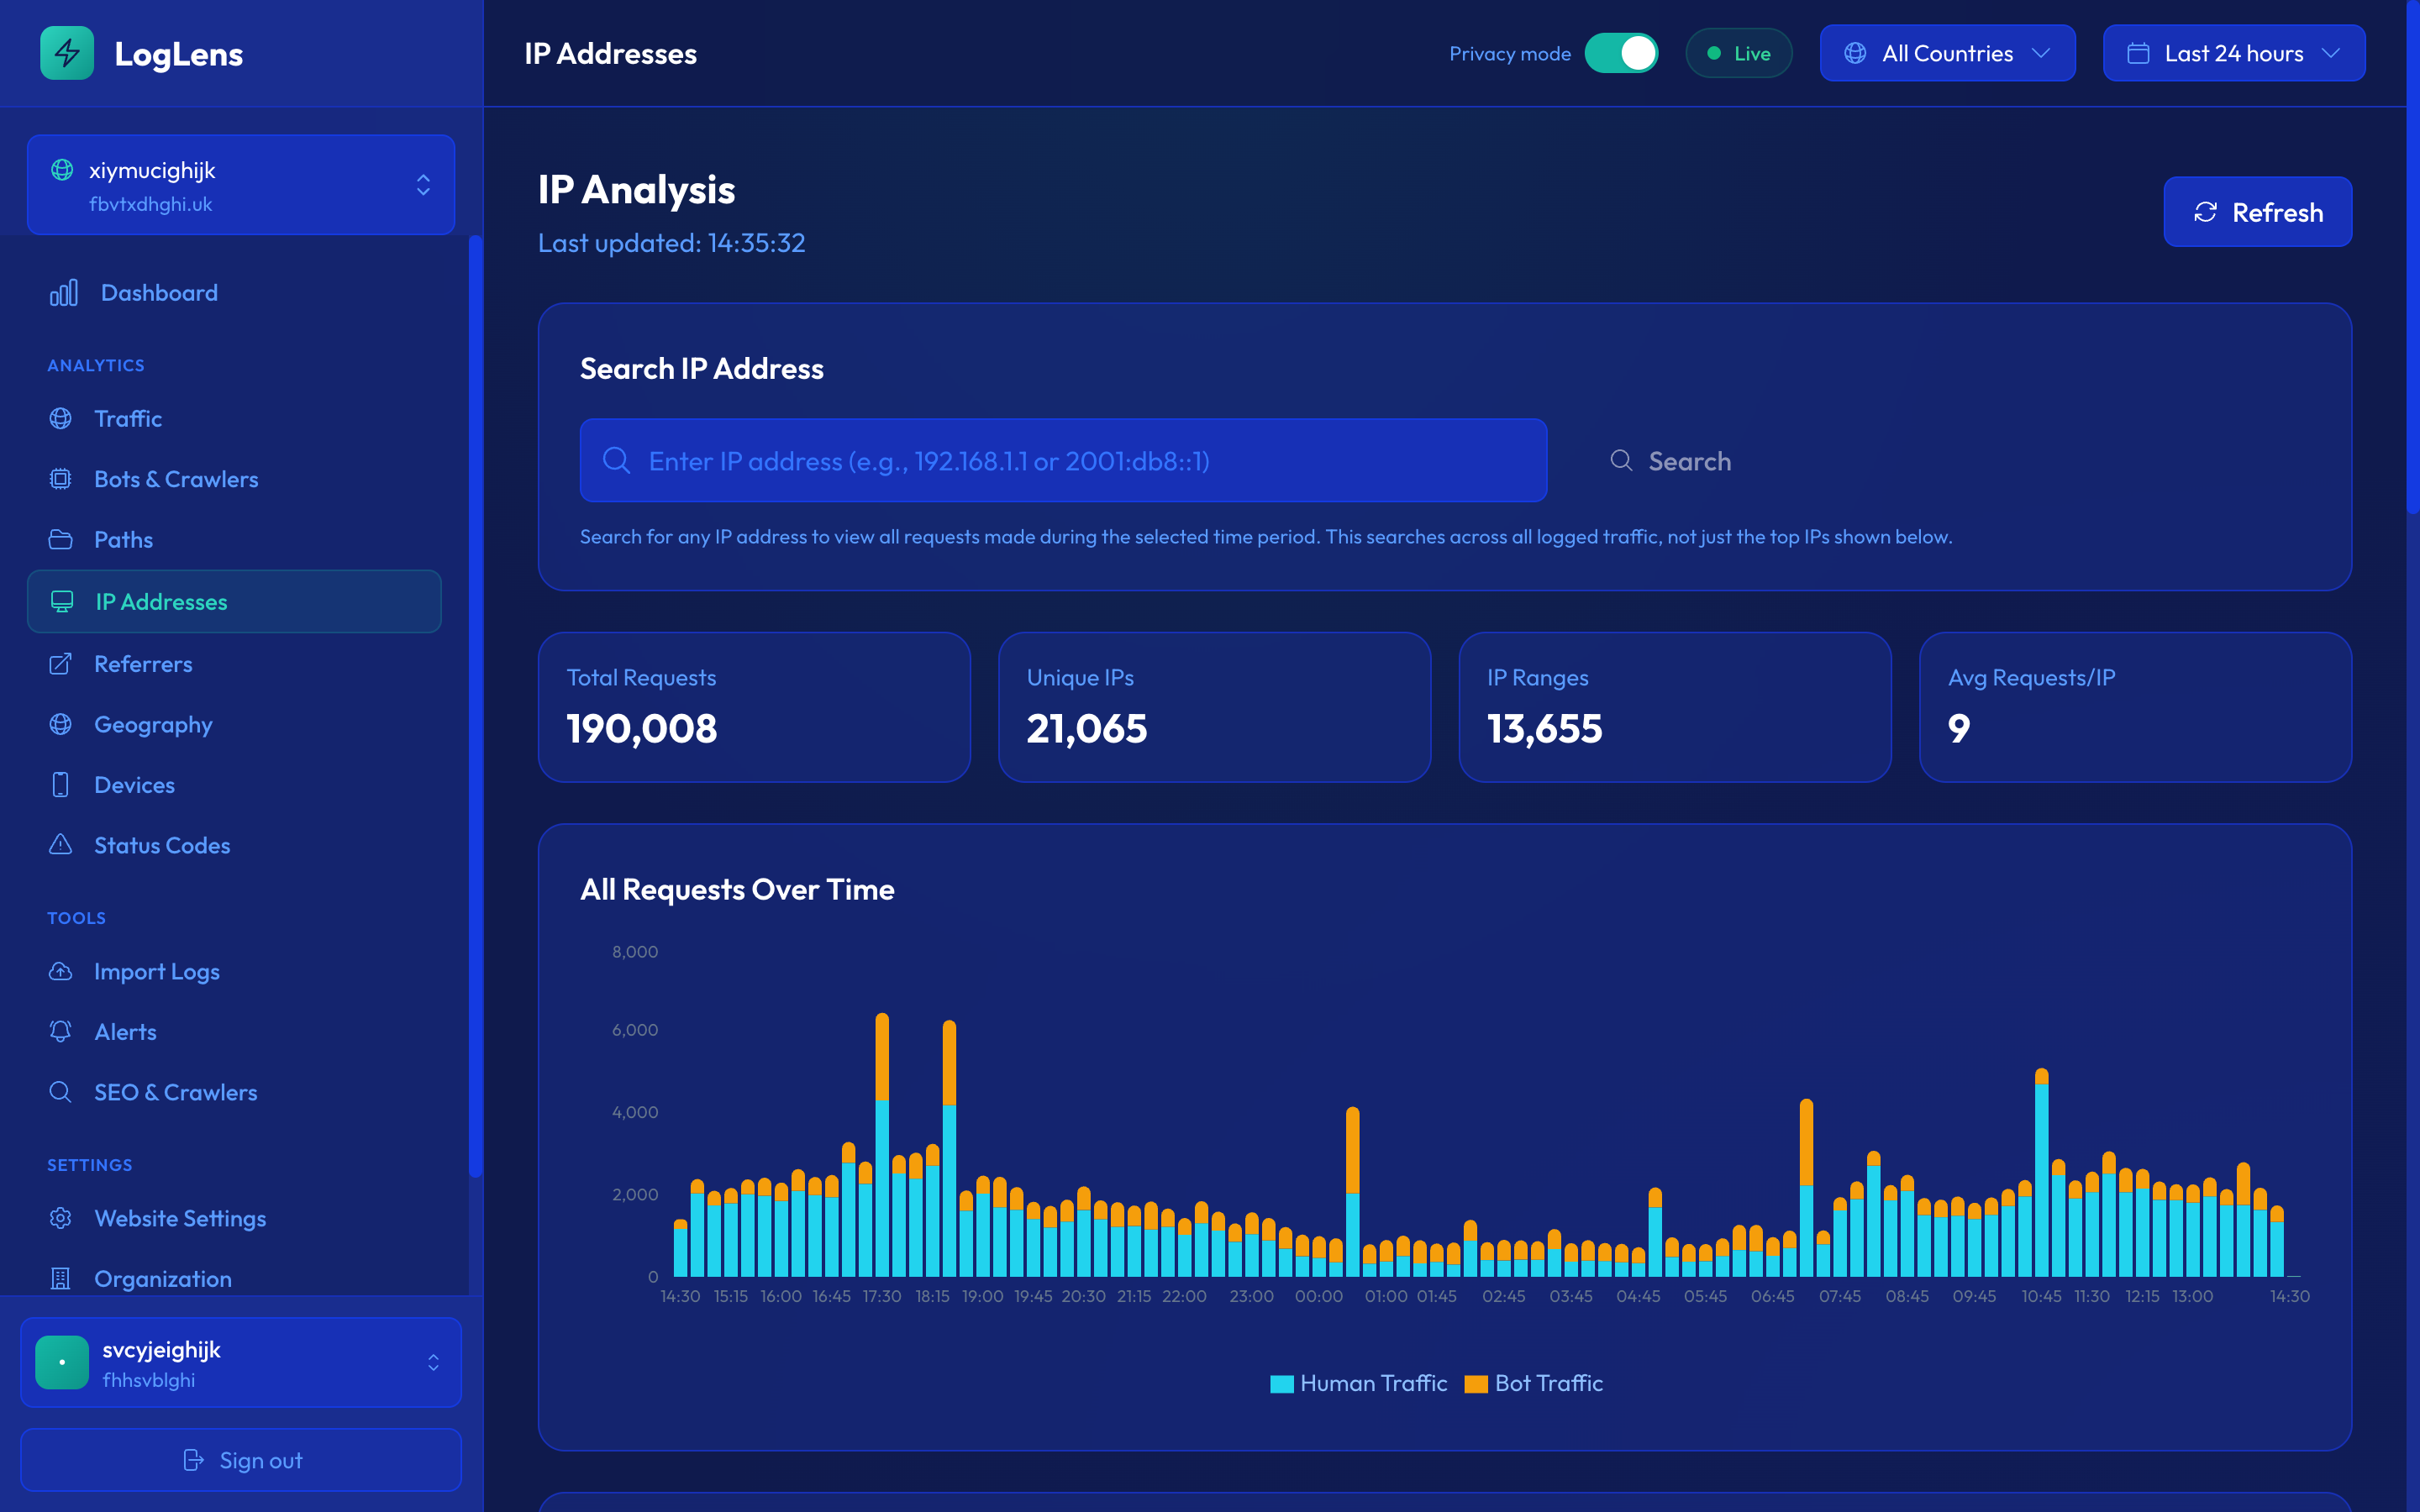This screenshot has width=2420, height=1512.
Task: Click the LogLens lightning bolt logo
Action: coord(67,53)
